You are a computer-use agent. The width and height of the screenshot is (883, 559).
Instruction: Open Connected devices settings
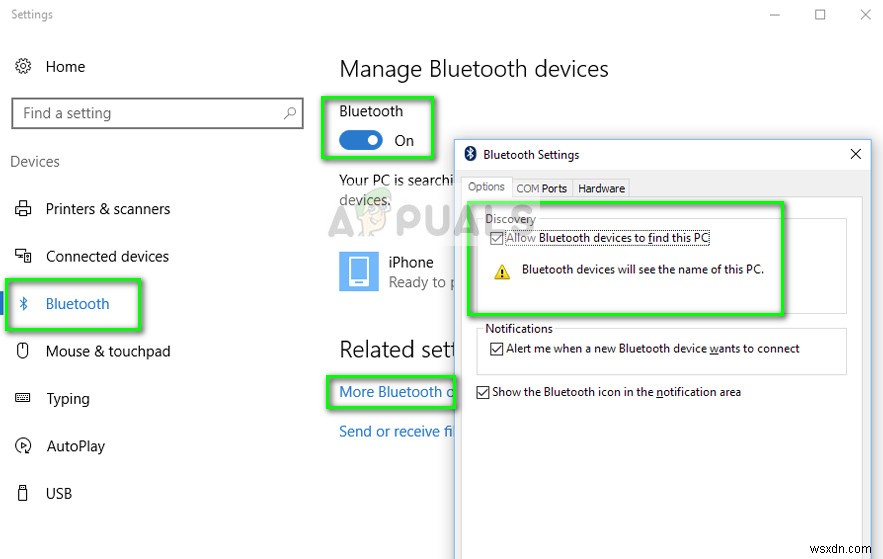(107, 256)
